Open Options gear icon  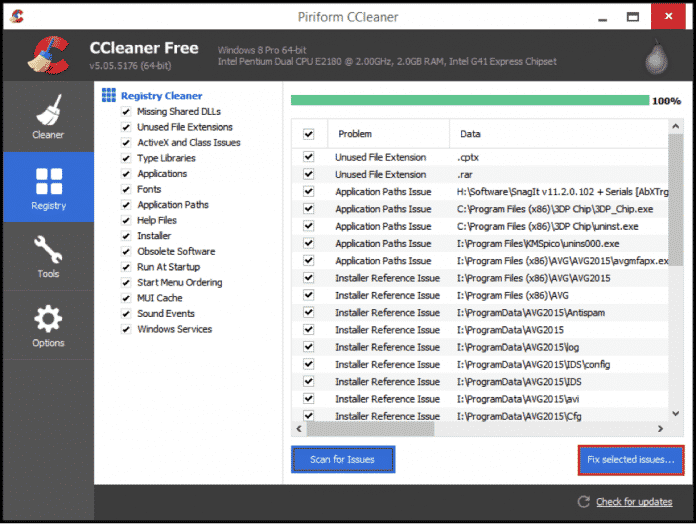(x=48, y=319)
